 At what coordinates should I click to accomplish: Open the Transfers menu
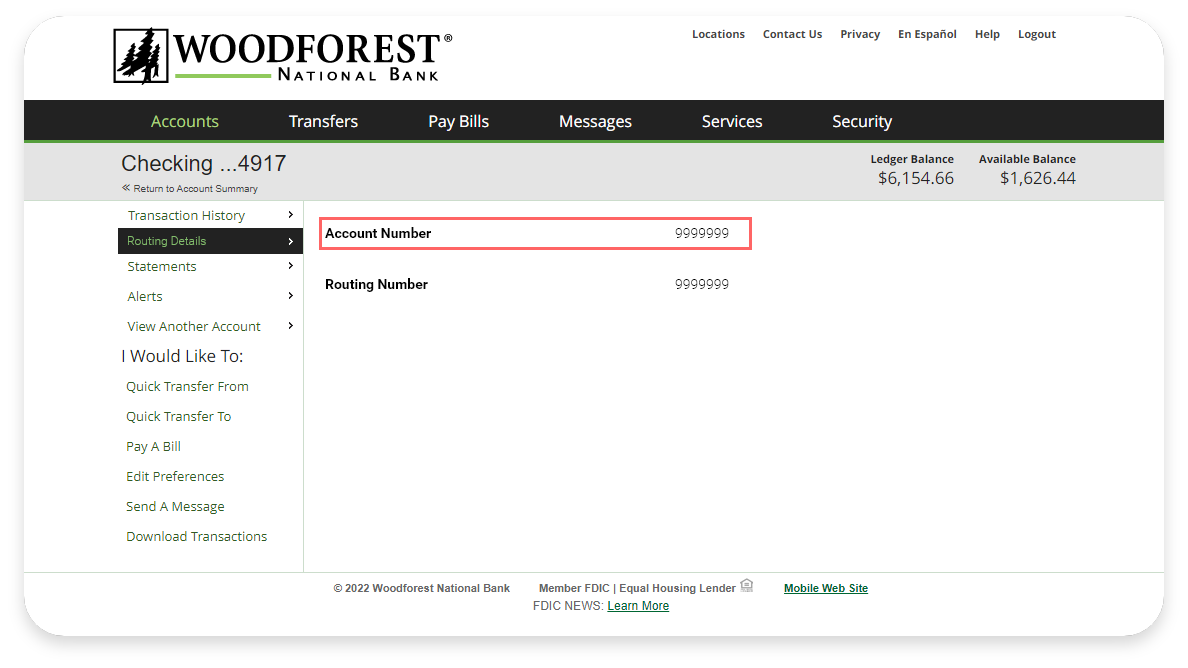point(323,122)
